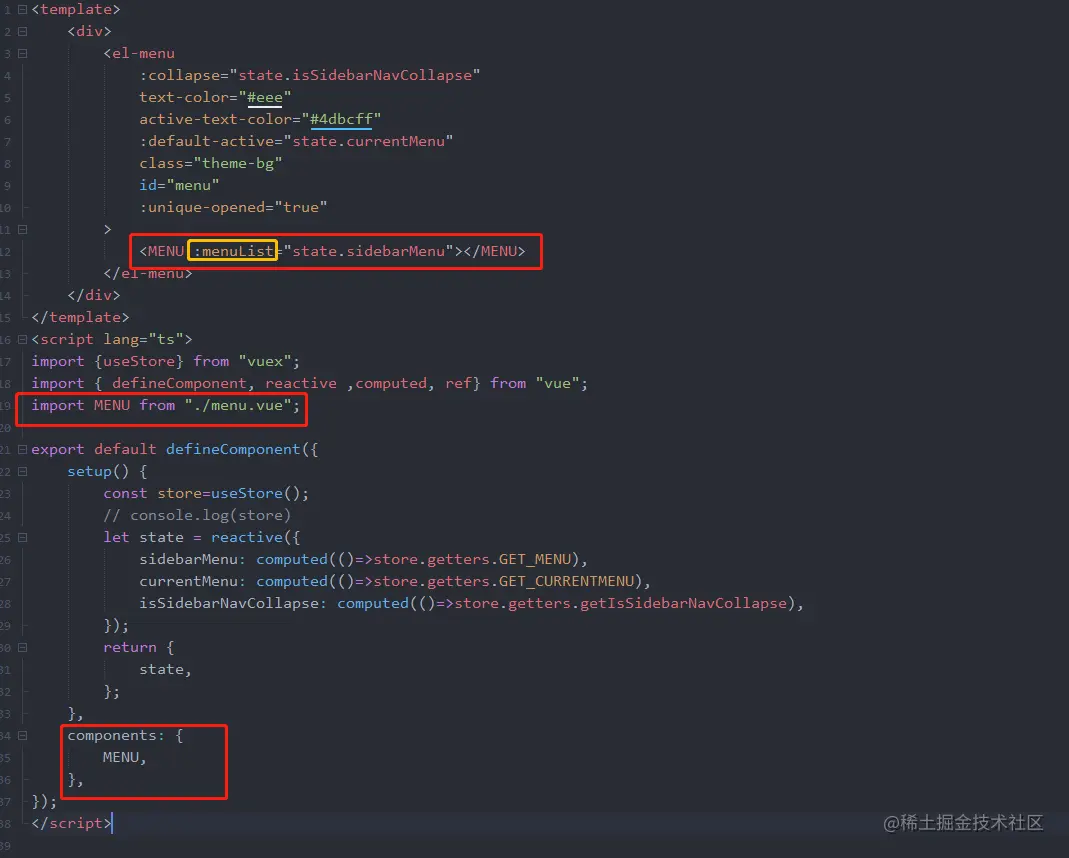Click the text-color attribute name
Screen dimensions: 1069x858
pyautogui.click(x=184, y=97)
